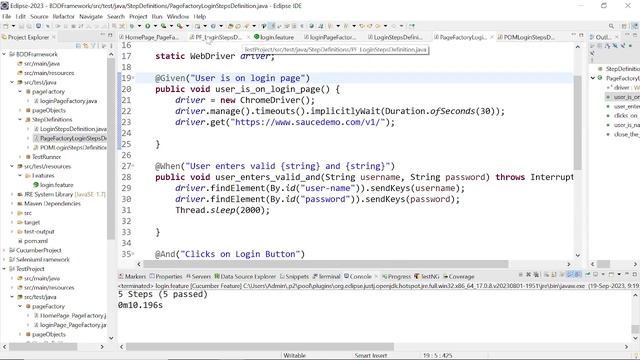Click Collapse All in Project Explorer toolbar
Screen dimensions: 640x360
click(x=78, y=46)
